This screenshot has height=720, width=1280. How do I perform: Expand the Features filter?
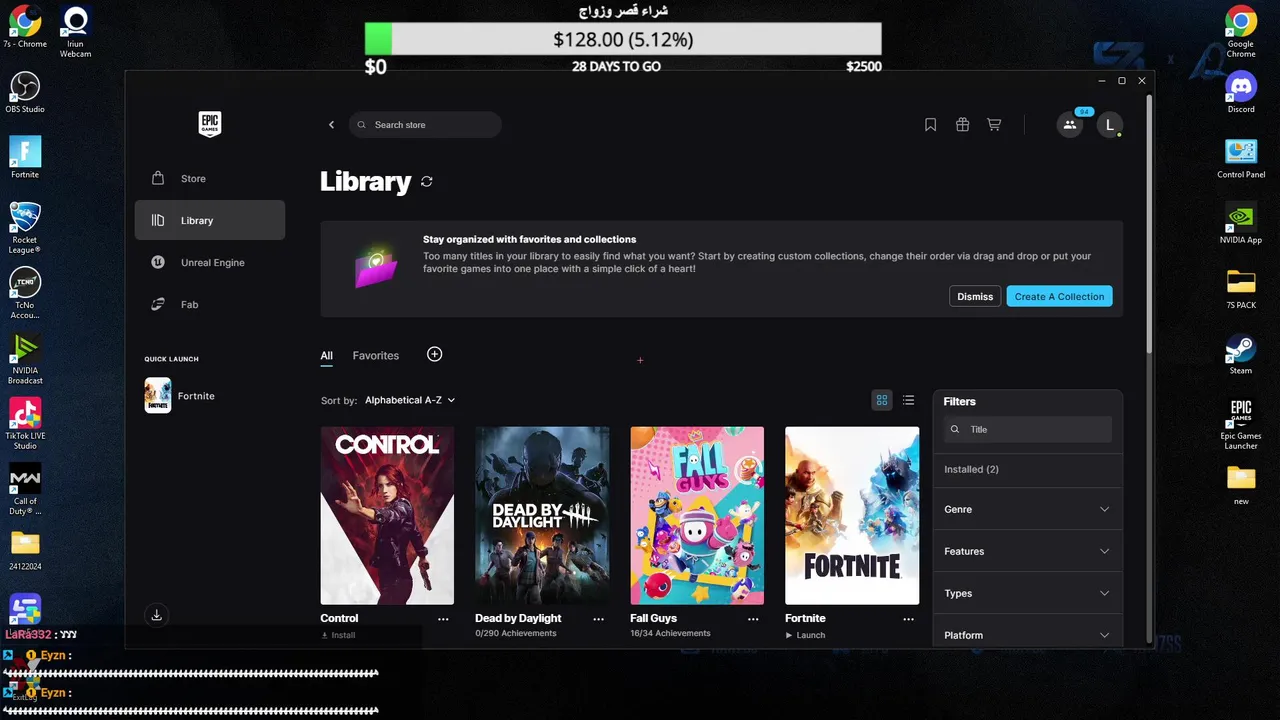[x=1028, y=551]
